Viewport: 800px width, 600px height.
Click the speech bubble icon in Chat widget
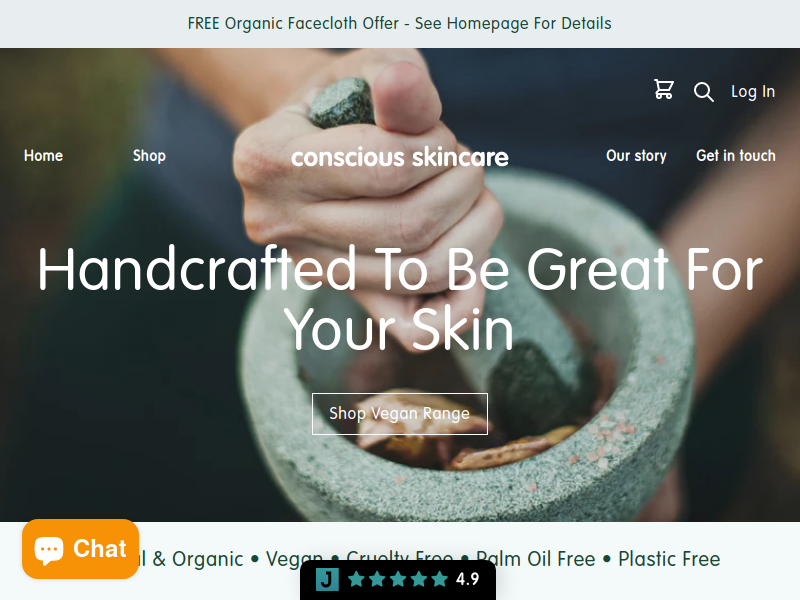(49, 550)
